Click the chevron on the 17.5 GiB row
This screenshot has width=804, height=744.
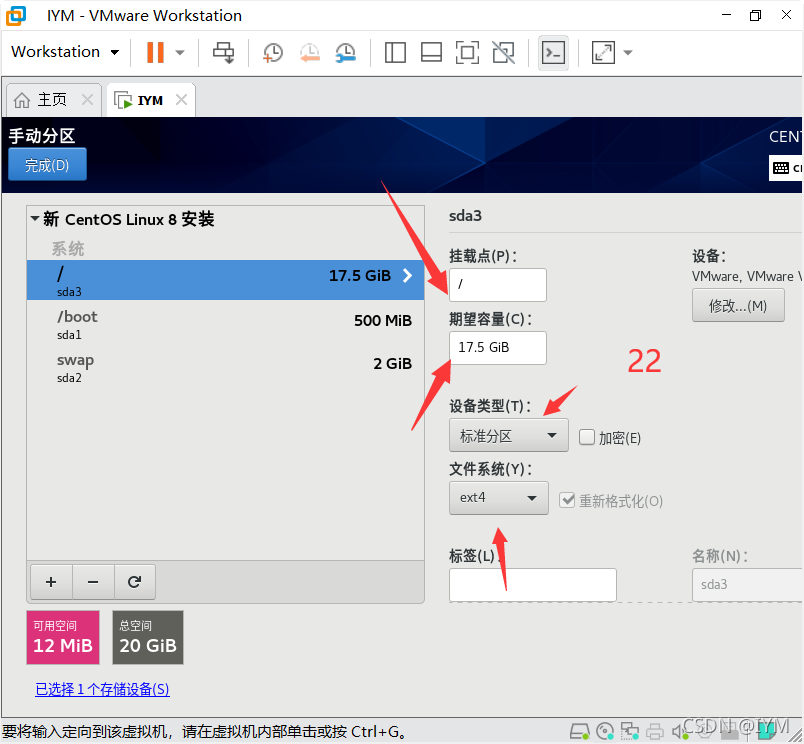point(408,275)
